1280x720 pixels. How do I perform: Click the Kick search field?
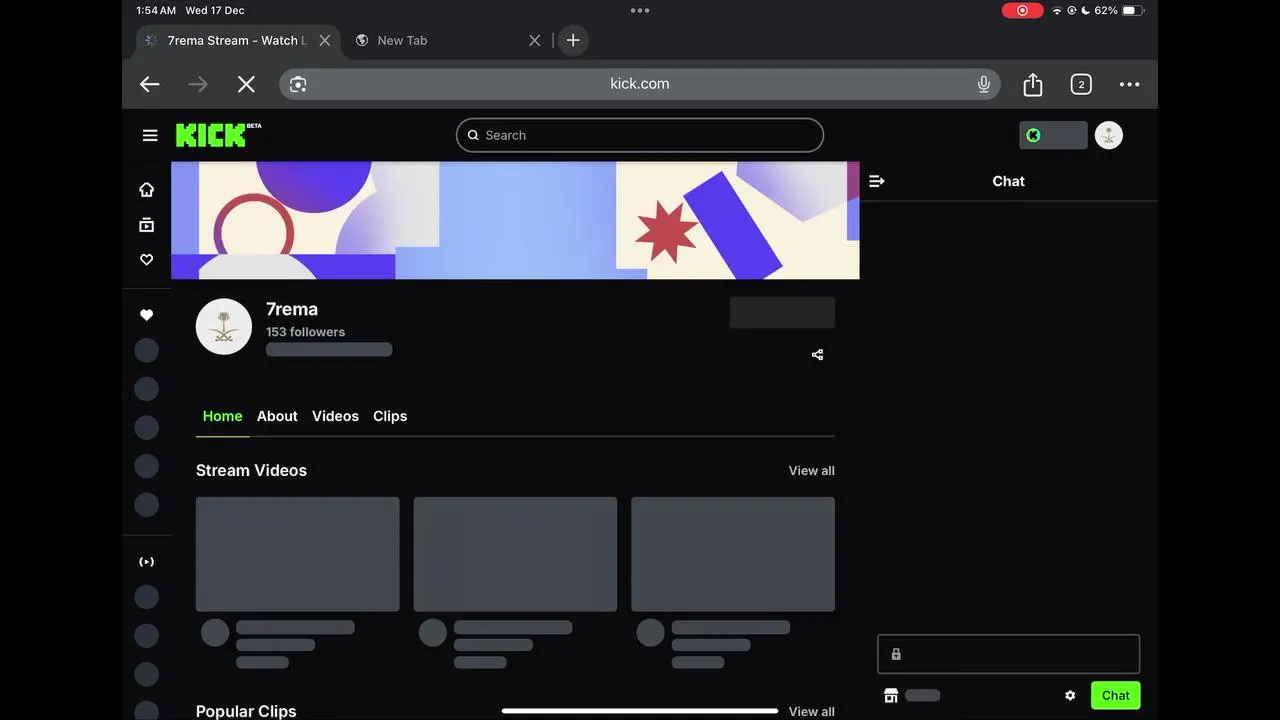pos(640,135)
